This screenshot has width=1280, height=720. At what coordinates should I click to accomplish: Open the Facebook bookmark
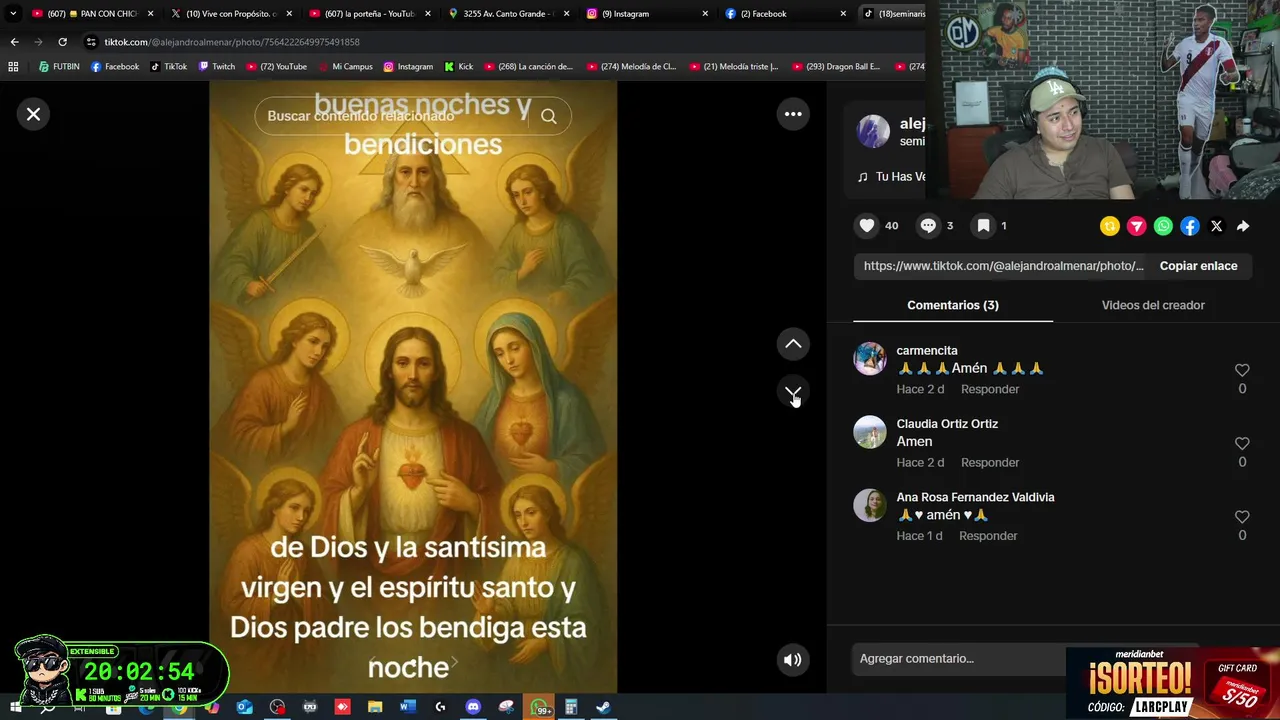[115, 67]
